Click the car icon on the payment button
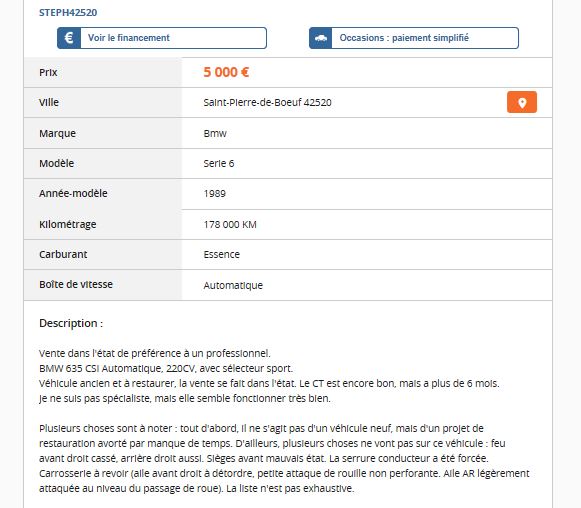The image size is (581, 508). pyautogui.click(x=321, y=38)
